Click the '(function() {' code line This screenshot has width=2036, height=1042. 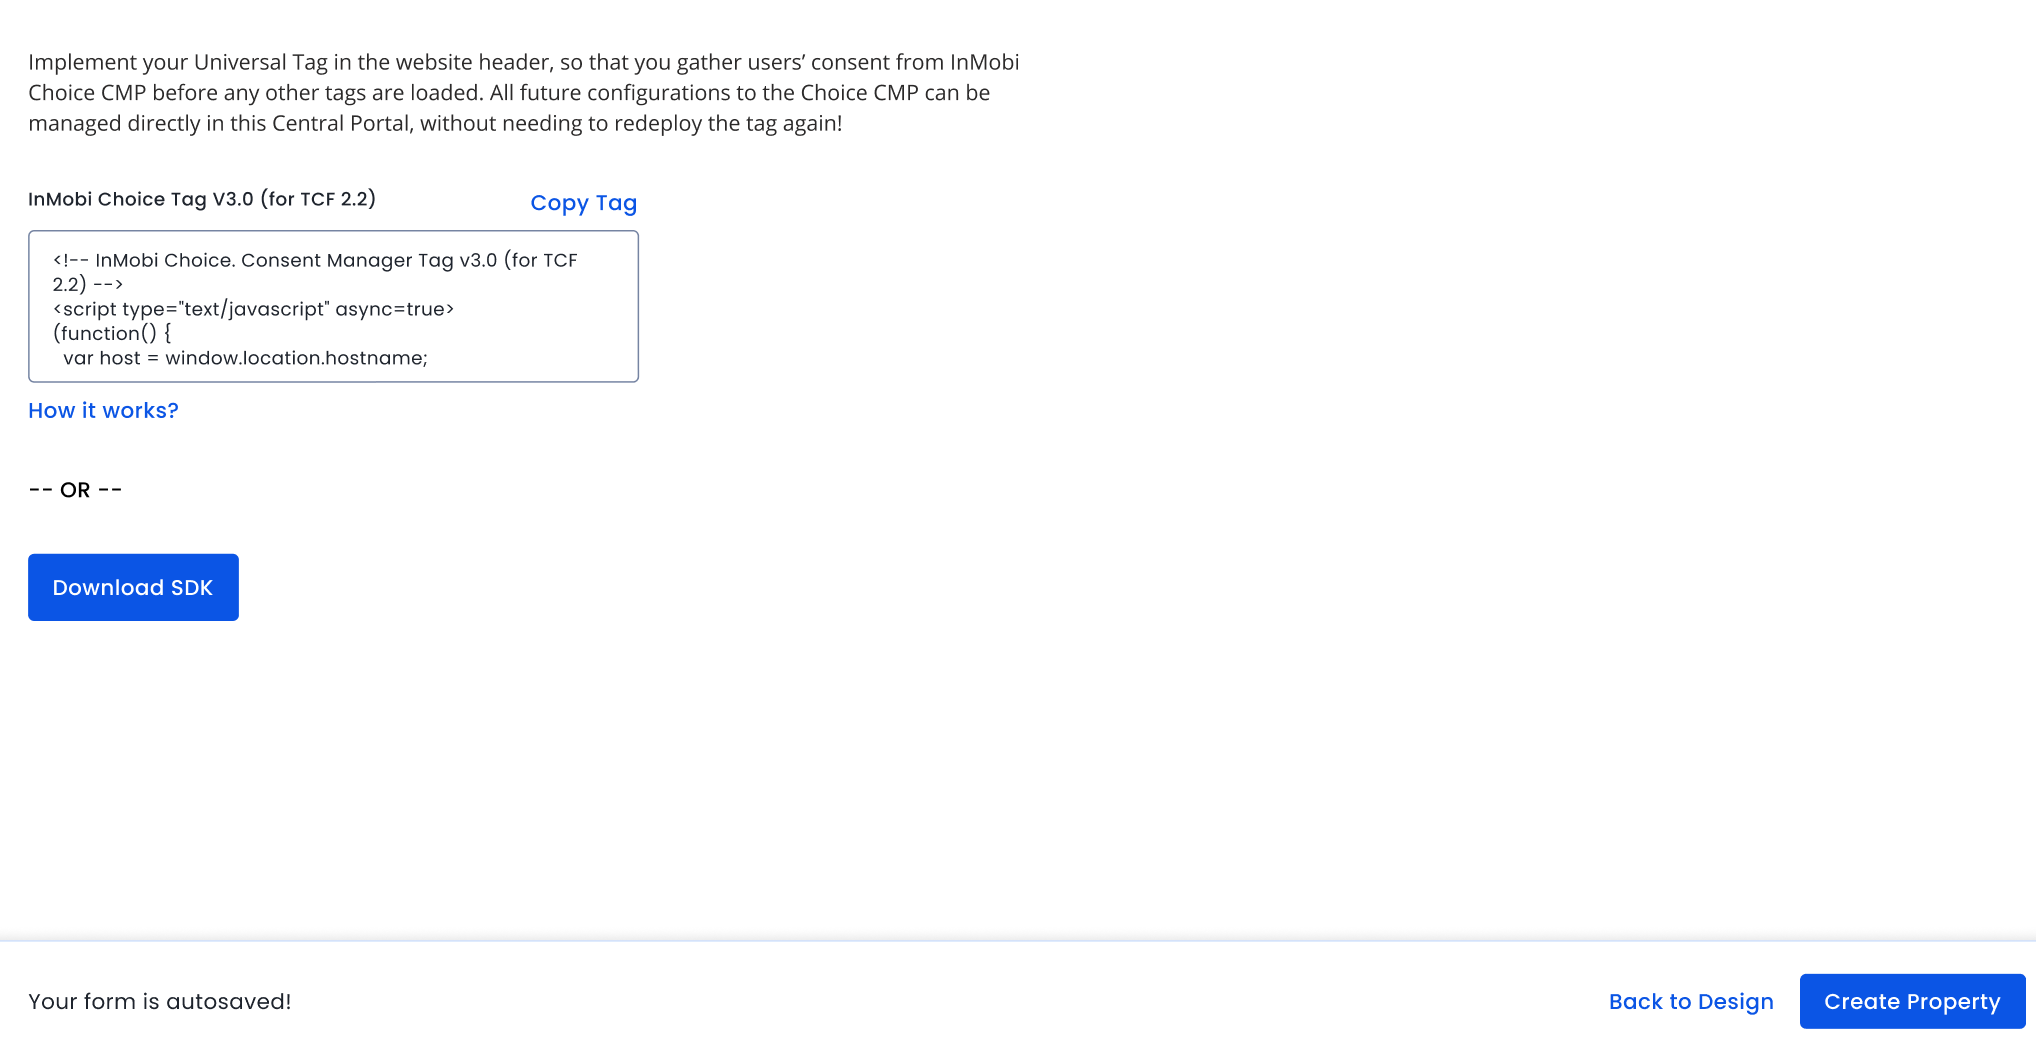(x=112, y=333)
